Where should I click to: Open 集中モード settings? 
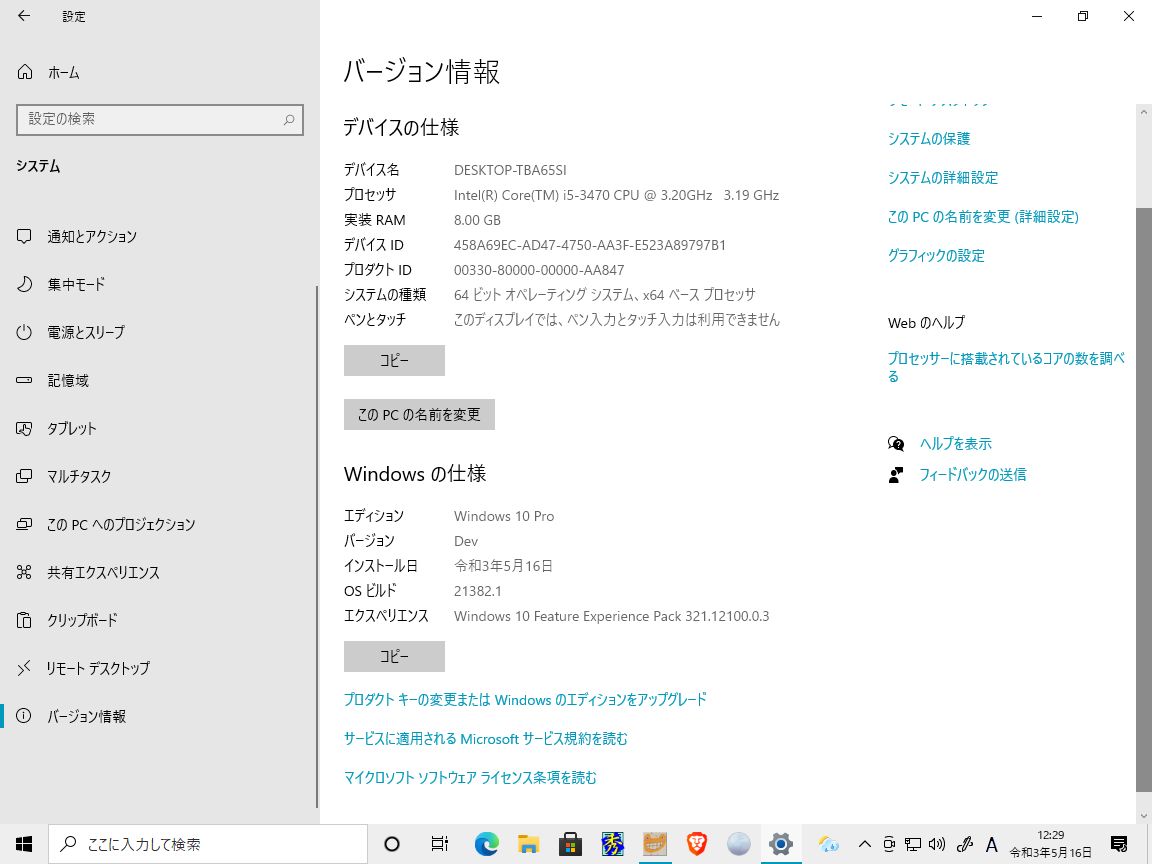point(158,284)
